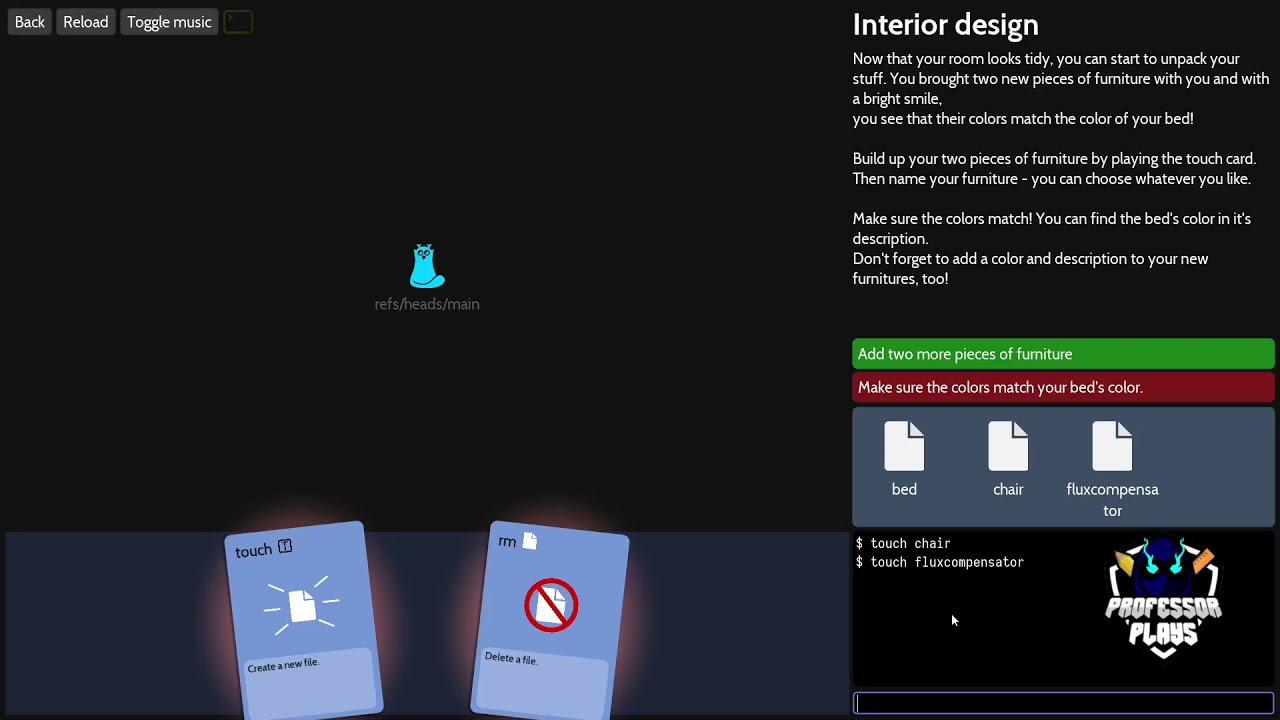This screenshot has width=1280, height=720.
Task: Open the fluxcompensator file
Action: (x=1112, y=469)
